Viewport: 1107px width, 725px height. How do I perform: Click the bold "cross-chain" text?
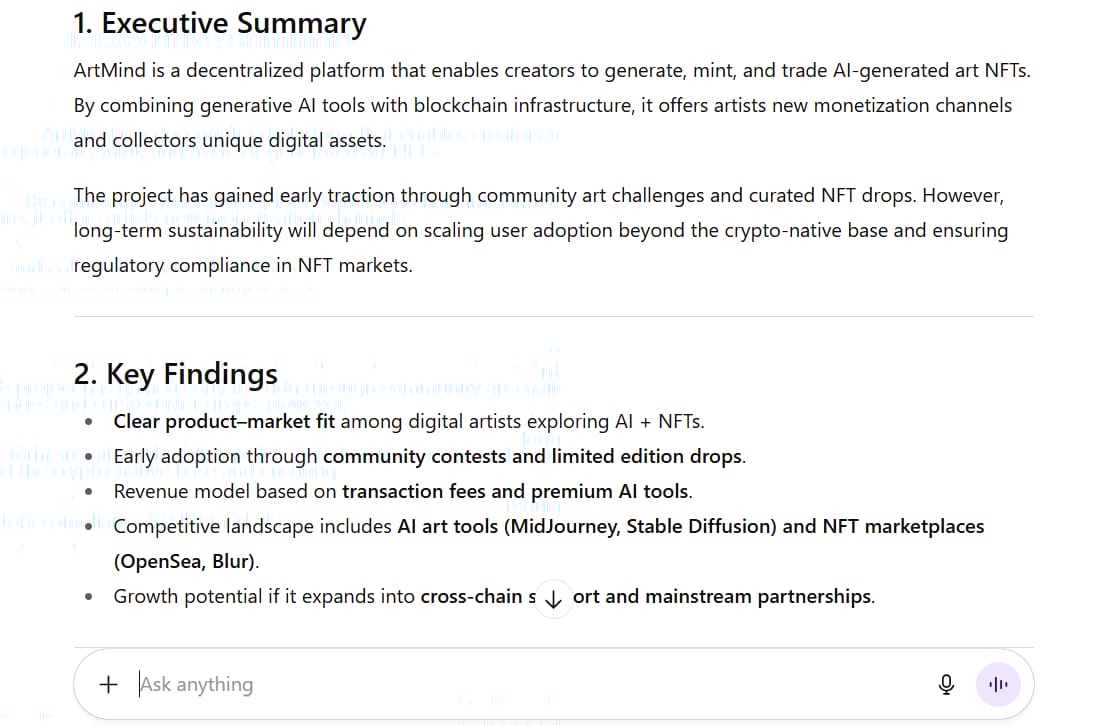pyautogui.click(x=472, y=596)
